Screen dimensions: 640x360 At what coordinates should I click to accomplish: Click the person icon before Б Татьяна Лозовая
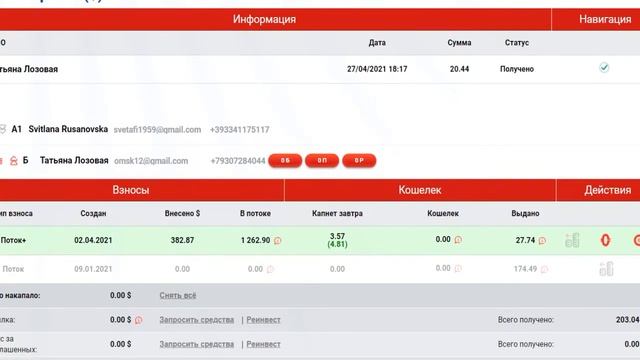(x=13, y=161)
